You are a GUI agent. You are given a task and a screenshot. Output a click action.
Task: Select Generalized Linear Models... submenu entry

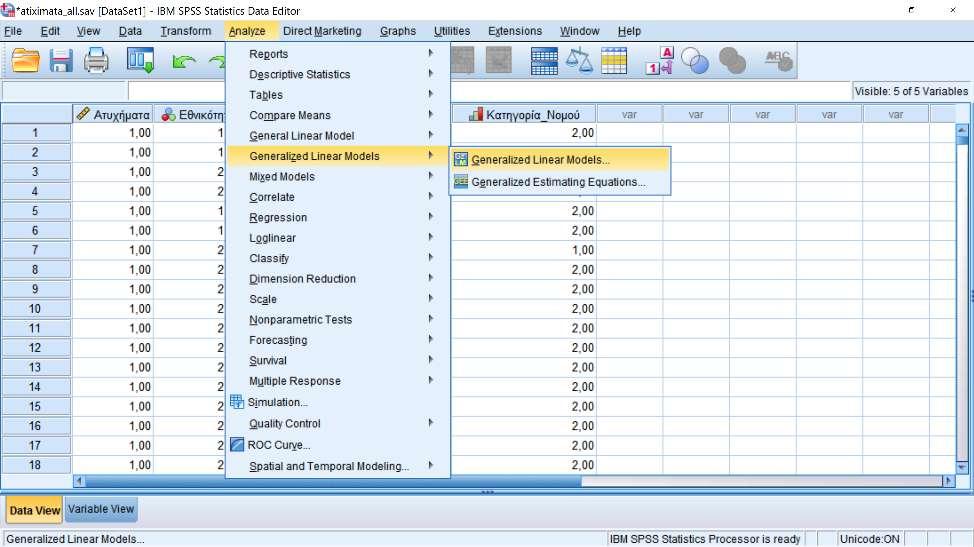(560, 160)
